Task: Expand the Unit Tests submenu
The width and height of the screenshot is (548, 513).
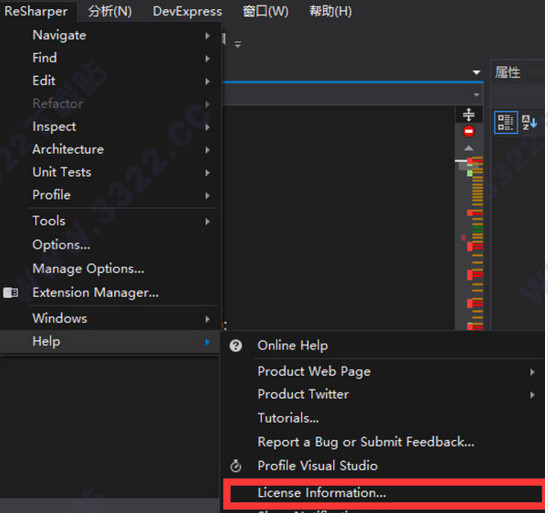Action: [x=110, y=172]
